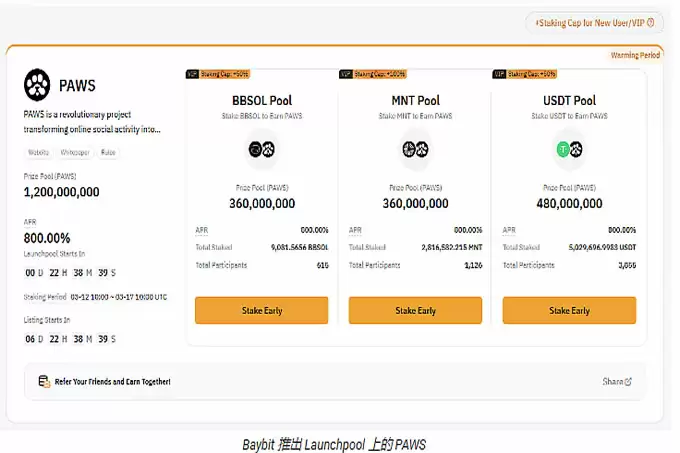Viewport: 680px width, 453px height.
Task: Click Refer Your Friends and Earn Together text
Action: point(113,381)
